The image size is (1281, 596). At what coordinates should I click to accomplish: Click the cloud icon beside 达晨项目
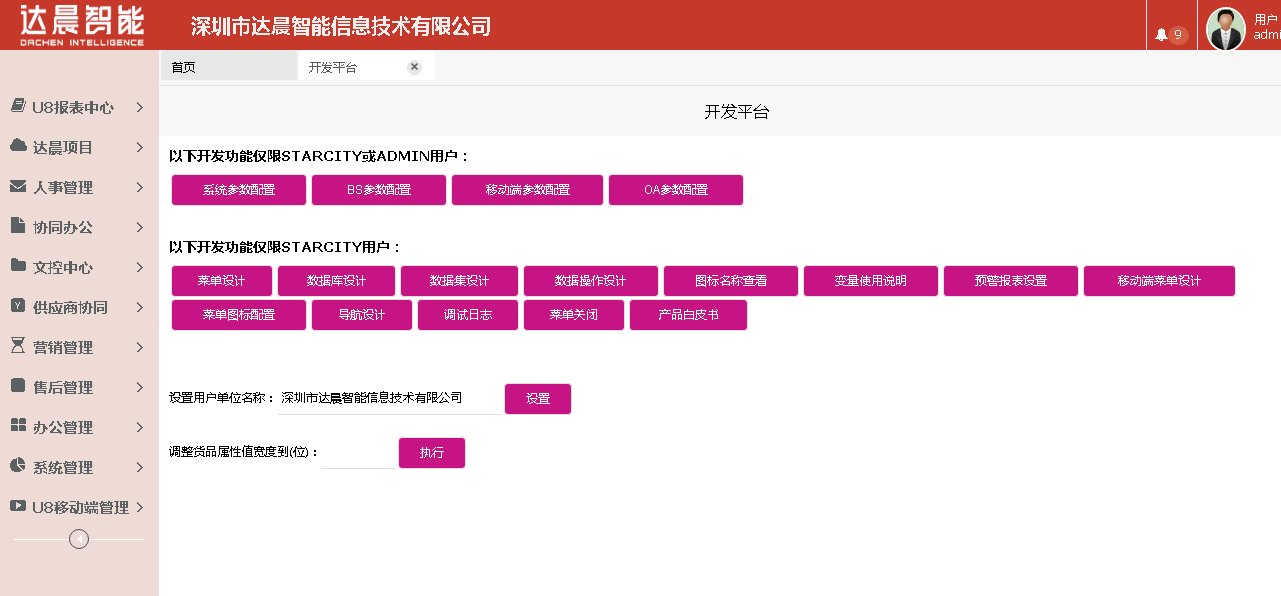coord(18,146)
